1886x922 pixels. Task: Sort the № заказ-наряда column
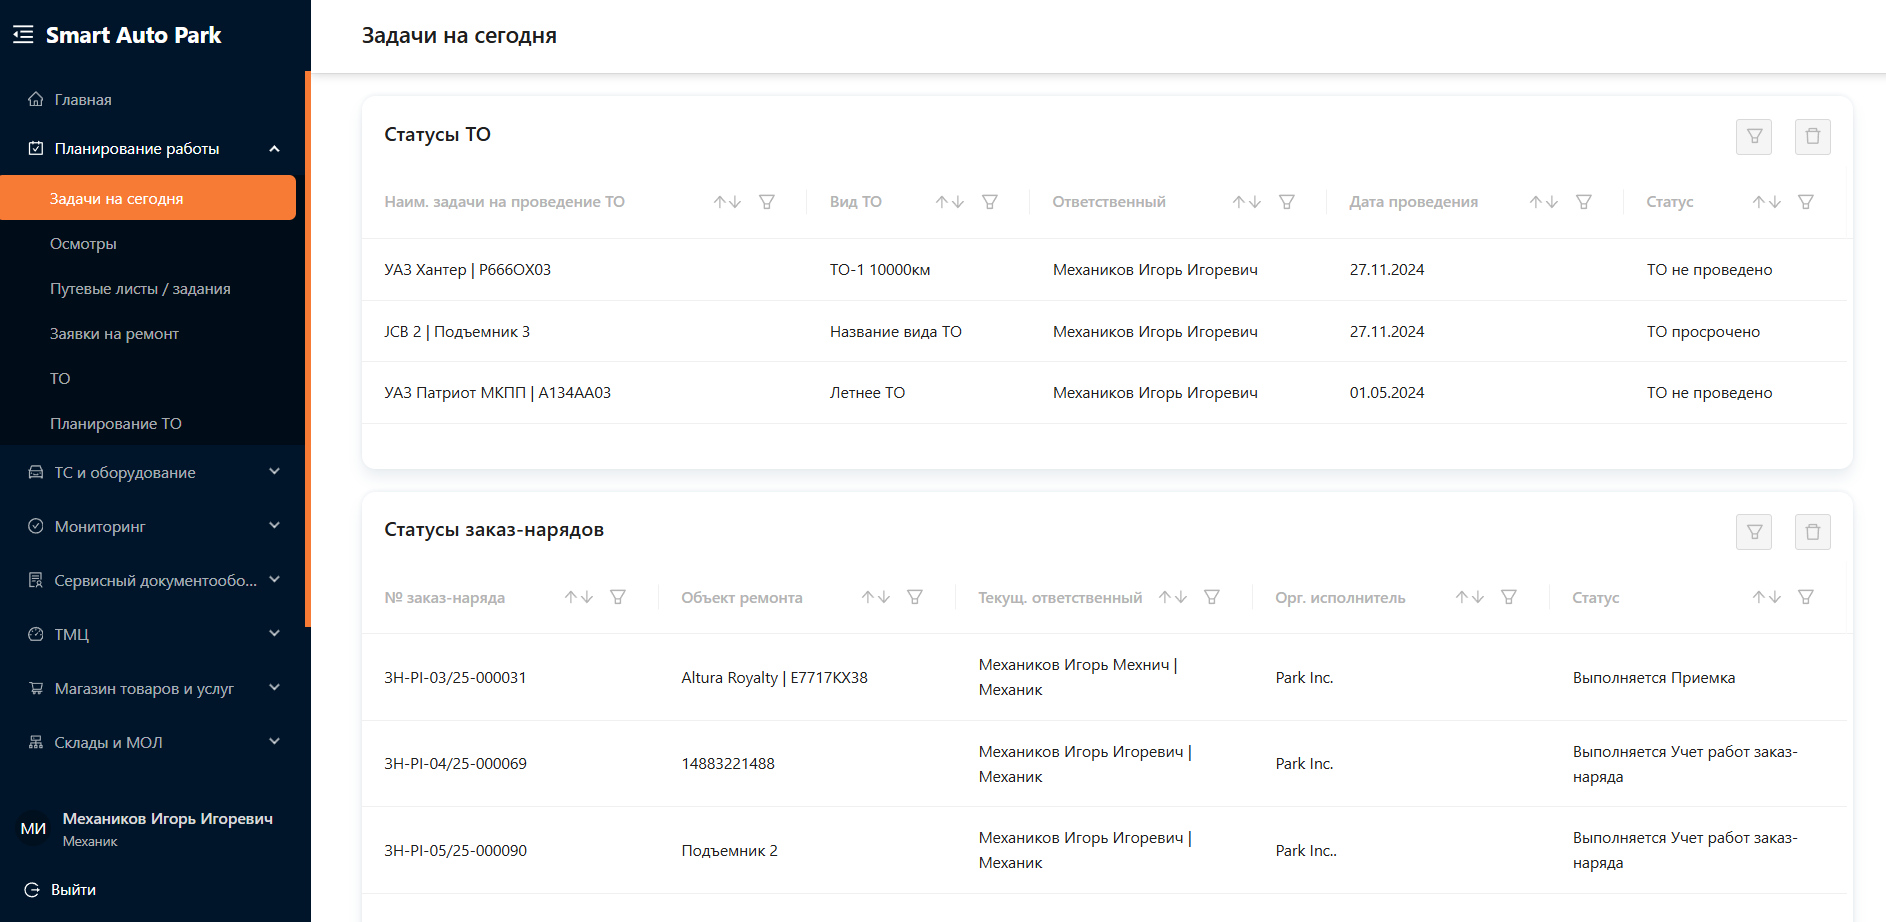pos(579,597)
